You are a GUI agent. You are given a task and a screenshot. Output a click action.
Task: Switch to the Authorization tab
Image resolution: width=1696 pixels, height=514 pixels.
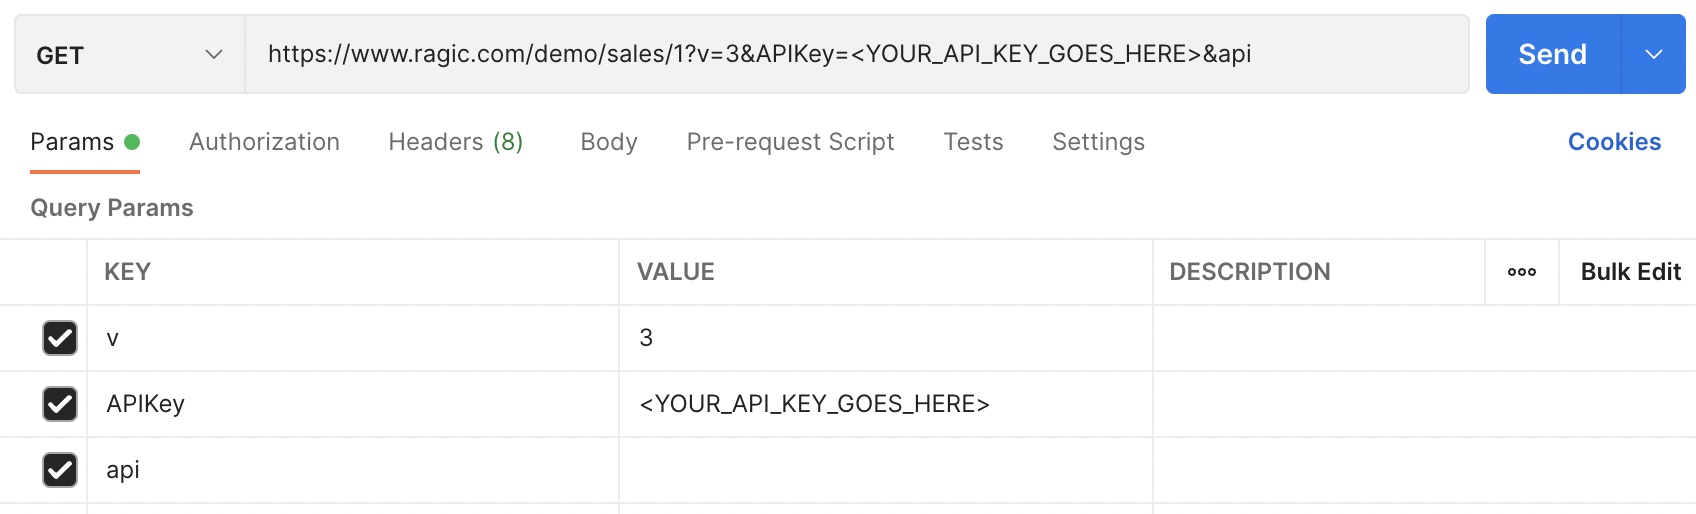pyautogui.click(x=264, y=142)
